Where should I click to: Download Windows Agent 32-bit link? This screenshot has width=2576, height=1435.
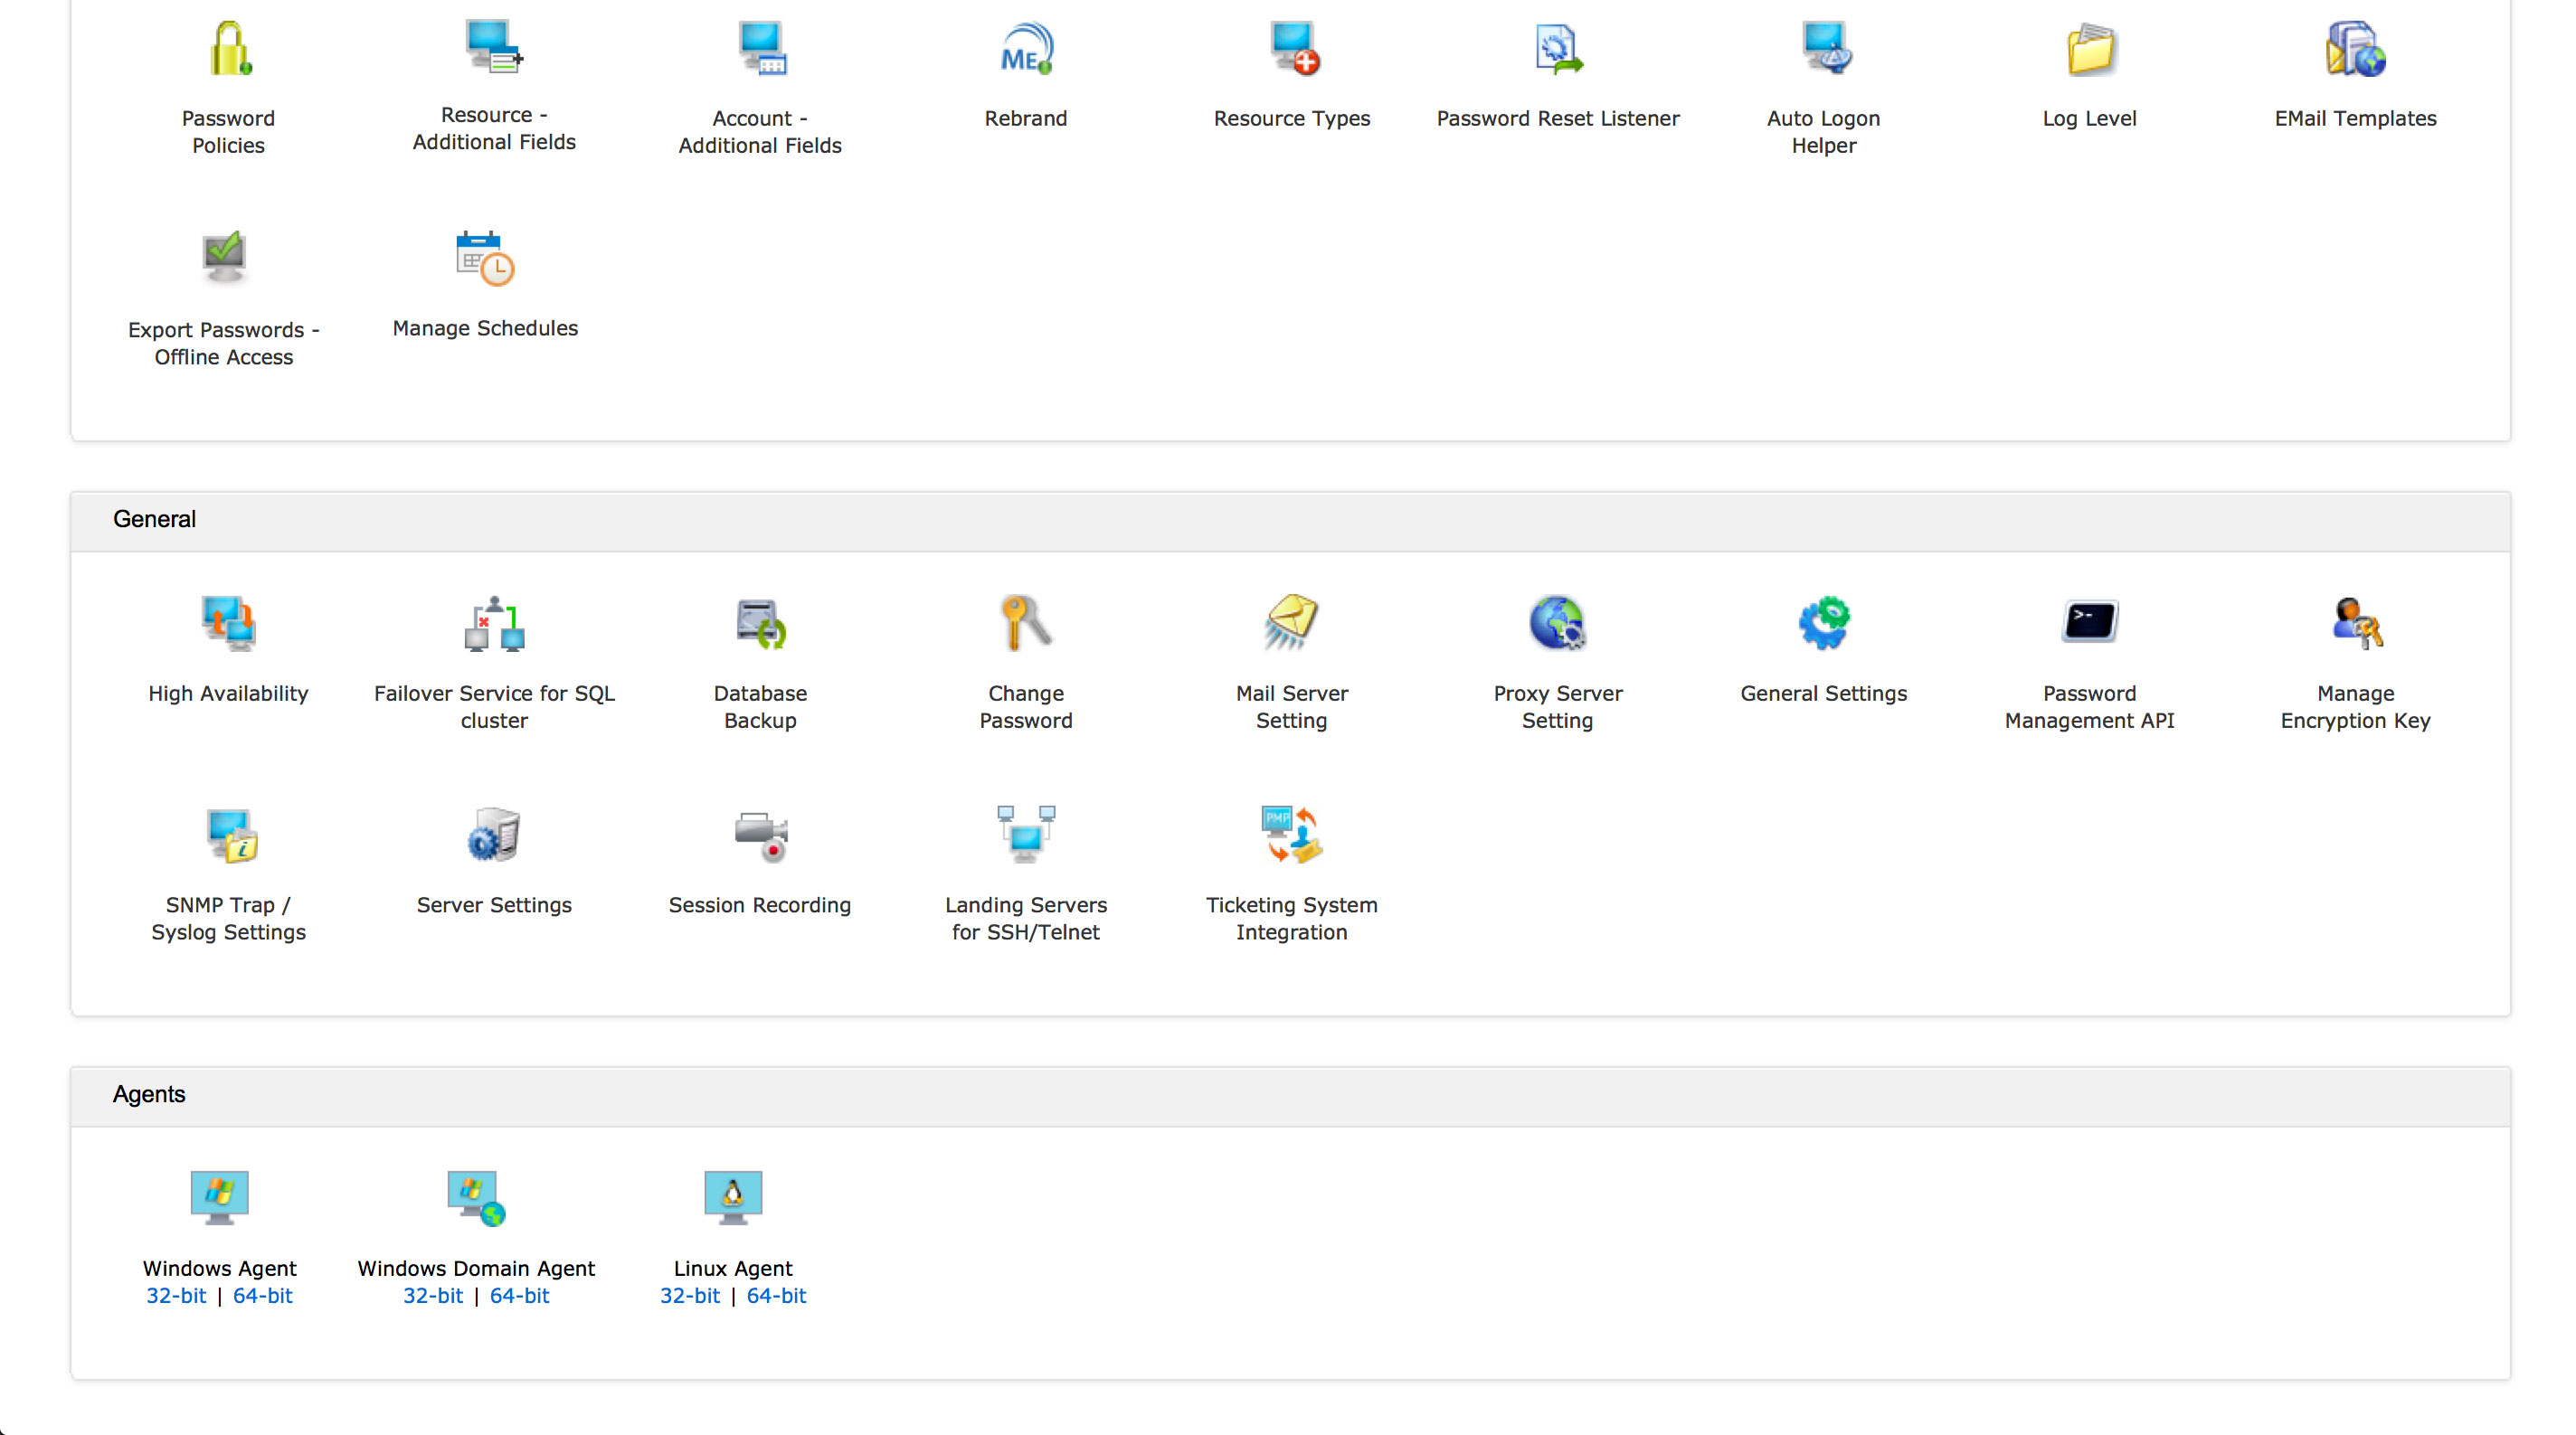pos(176,1295)
